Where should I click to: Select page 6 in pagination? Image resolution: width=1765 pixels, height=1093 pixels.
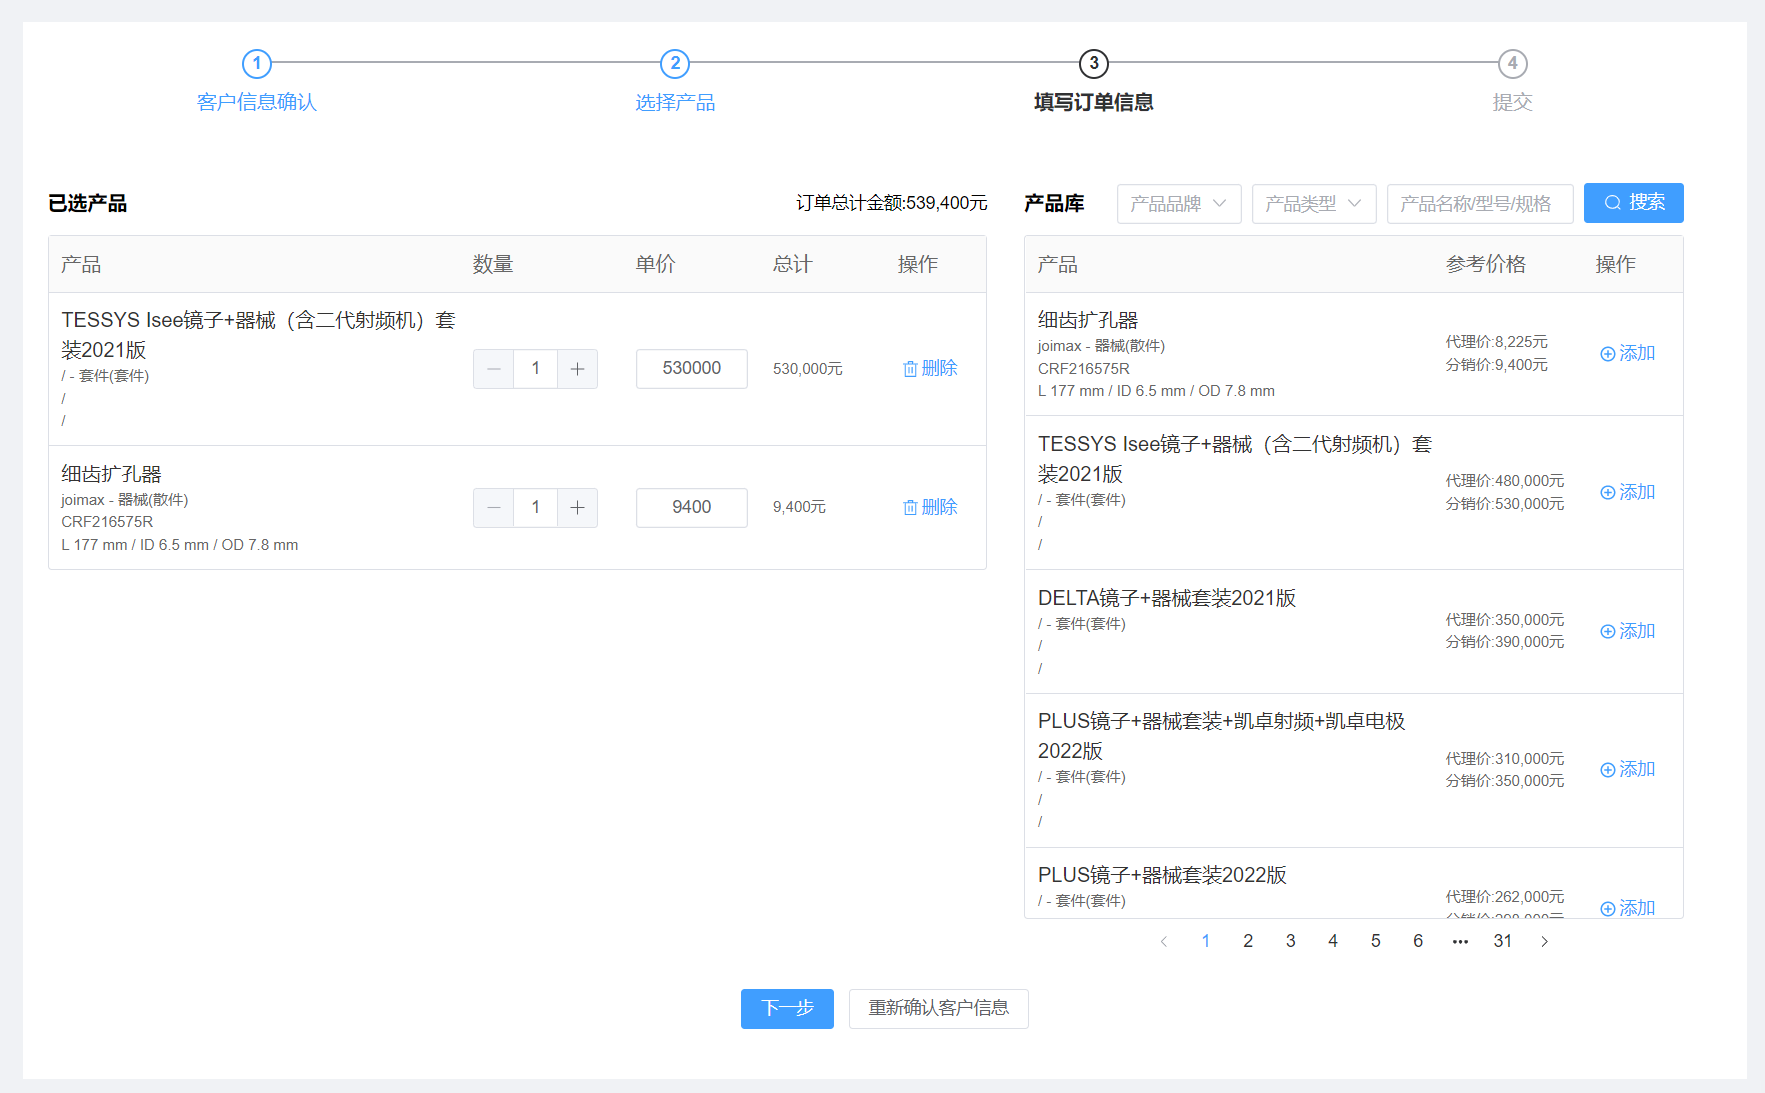(1418, 942)
